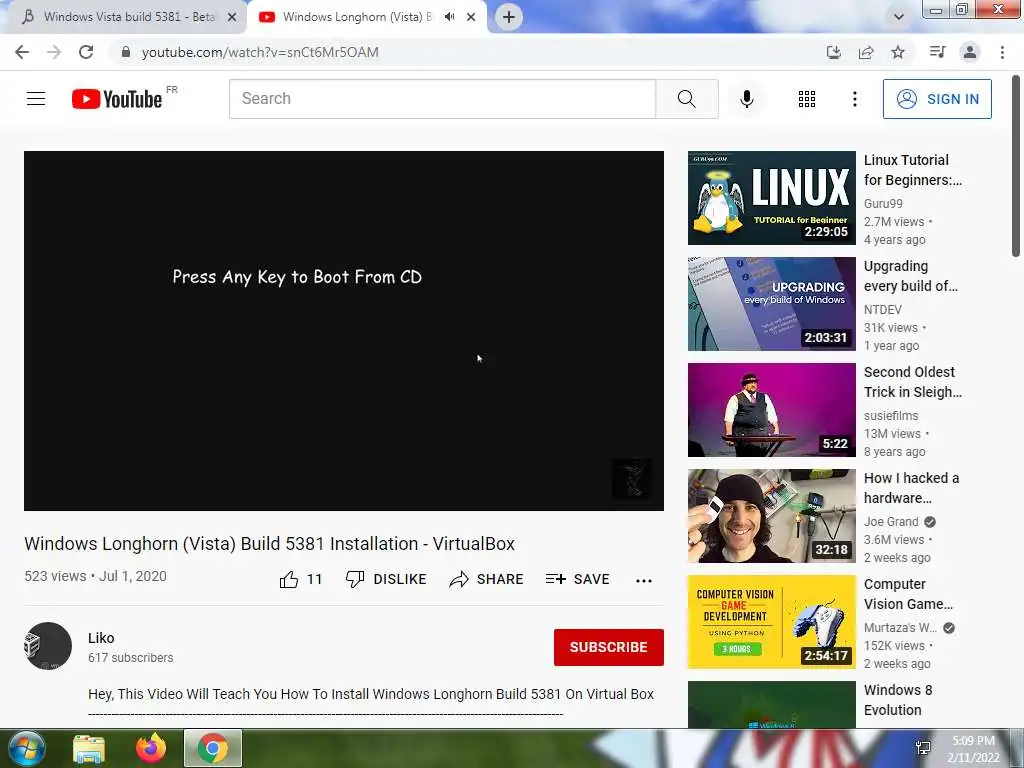
Task: Click the NTDEV channel name
Action: [x=882, y=310]
